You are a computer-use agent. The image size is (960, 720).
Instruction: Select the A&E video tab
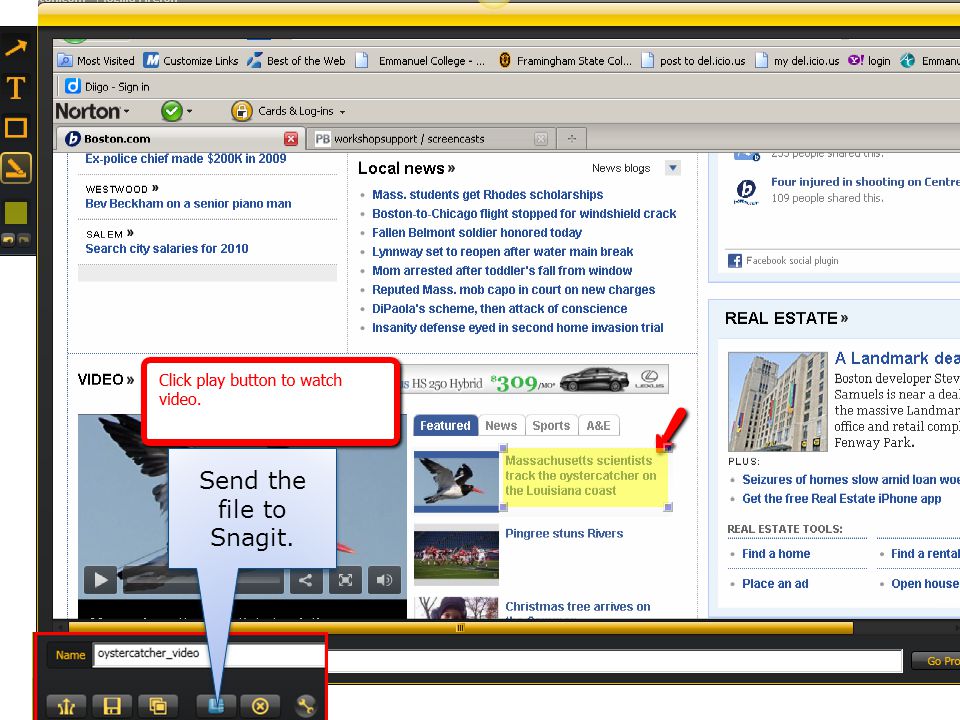(598, 426)
